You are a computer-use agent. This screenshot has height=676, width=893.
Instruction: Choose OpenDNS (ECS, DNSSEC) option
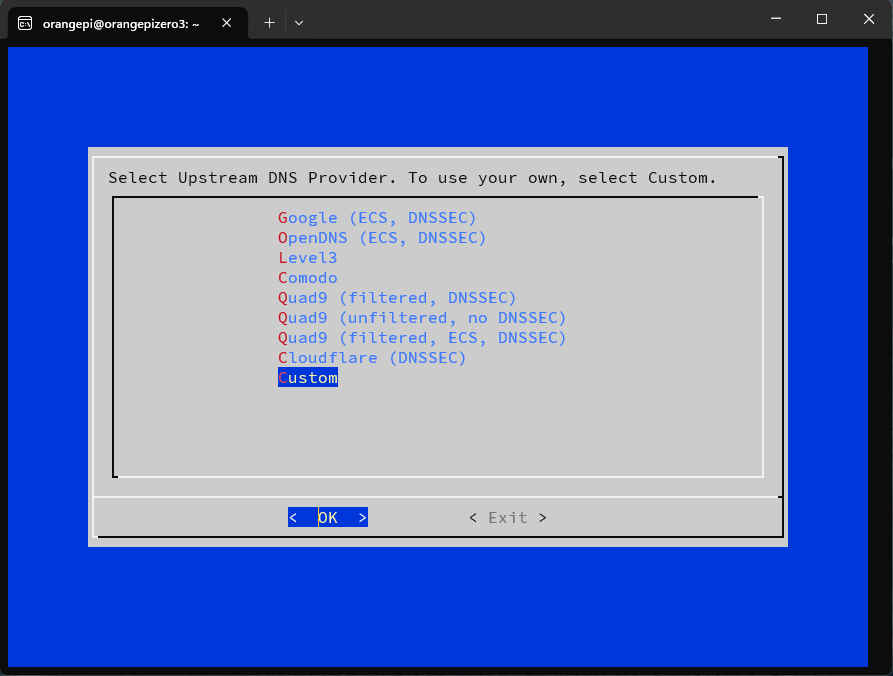click(x=382, y=237)
